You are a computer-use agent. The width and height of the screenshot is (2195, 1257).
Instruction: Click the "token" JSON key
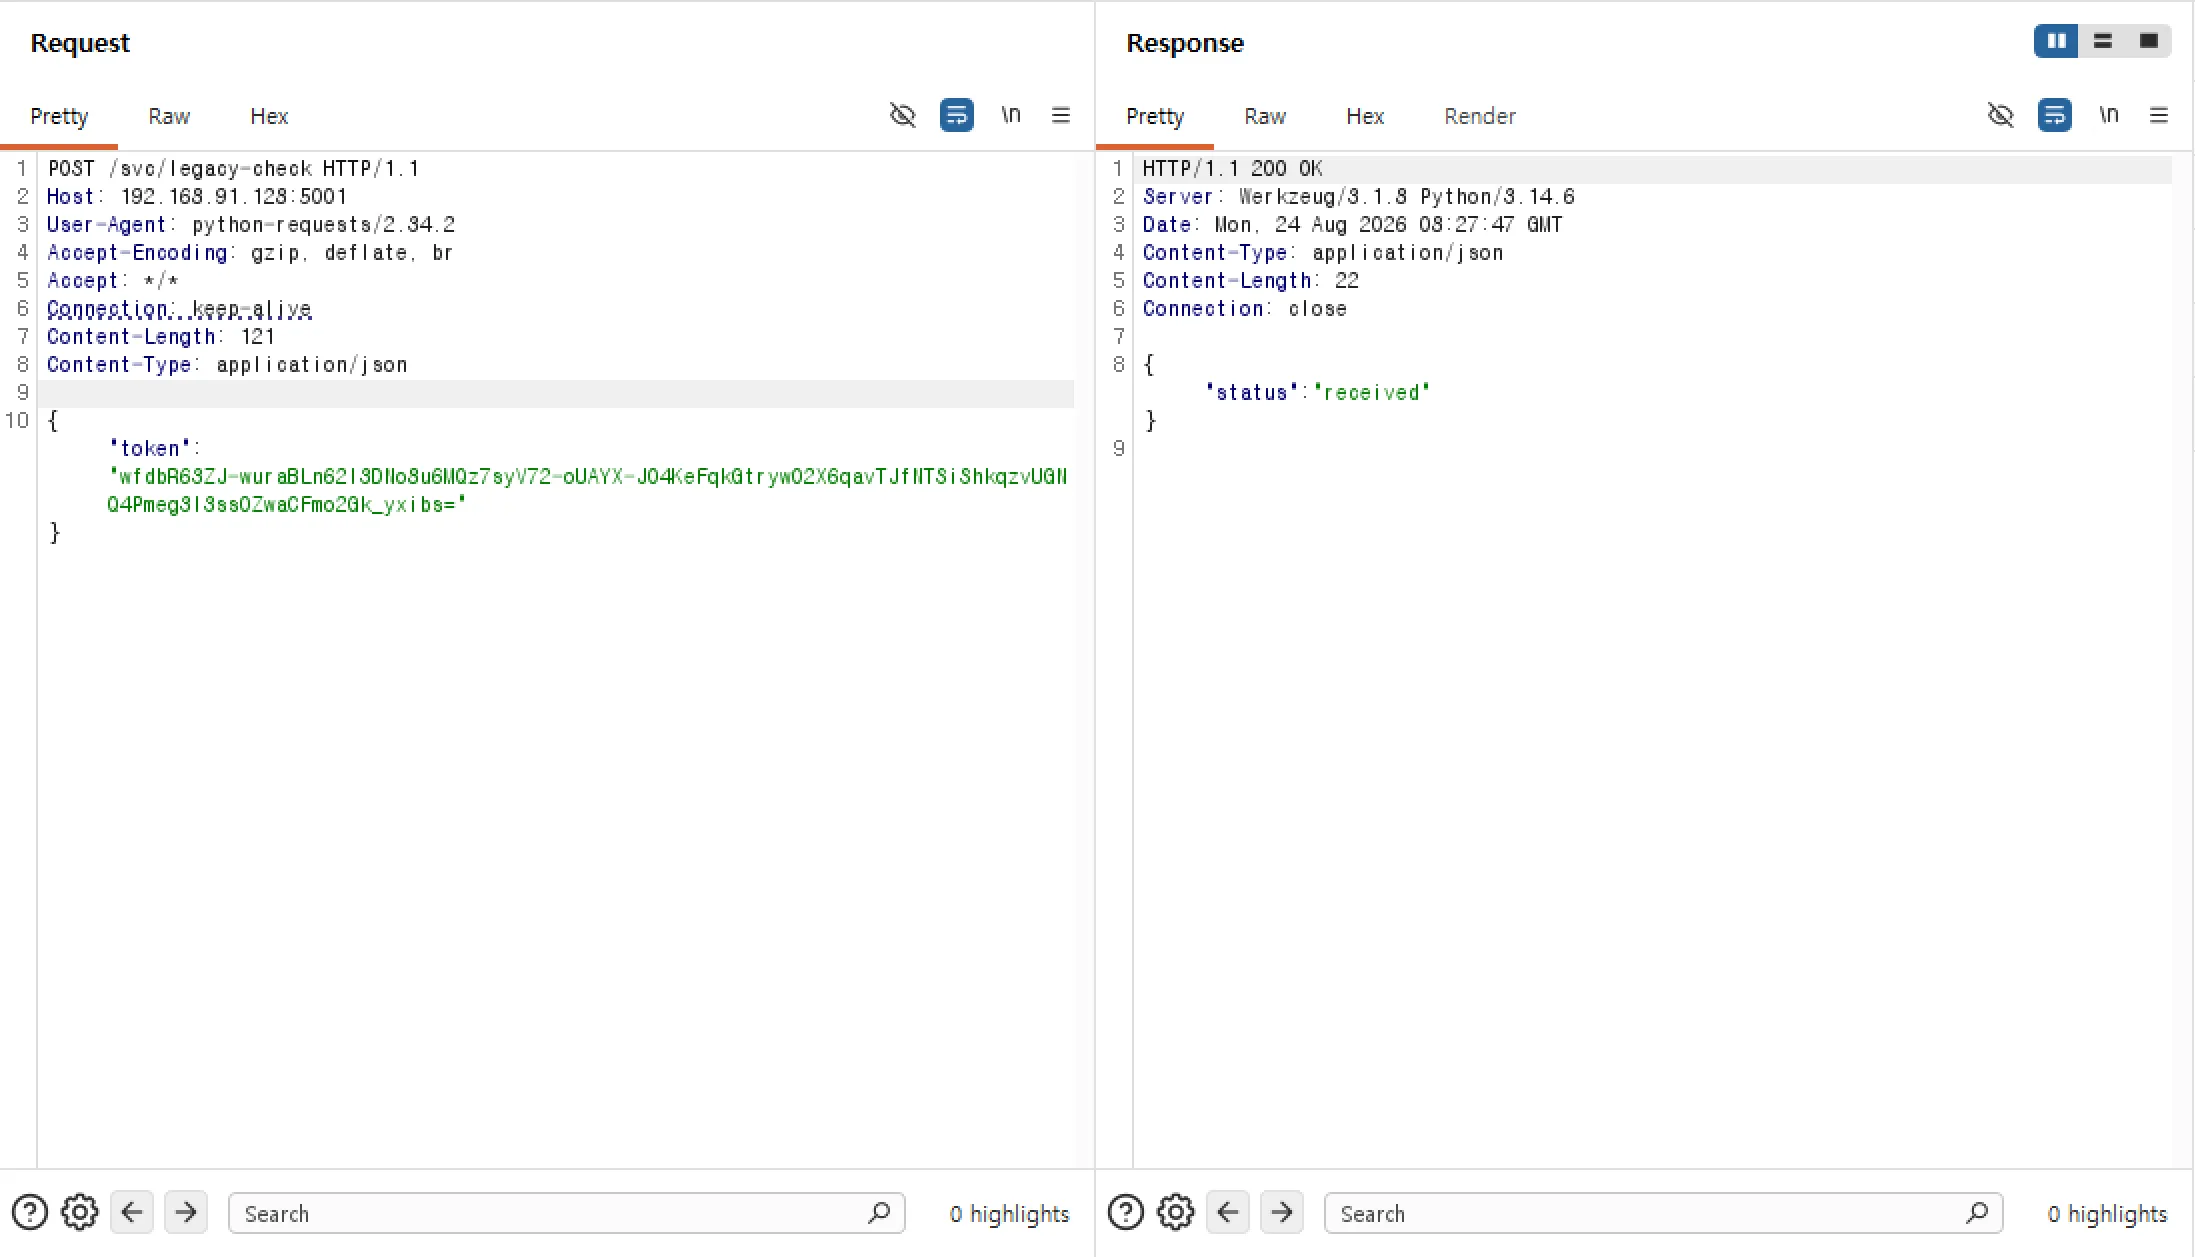pos(149,448)
